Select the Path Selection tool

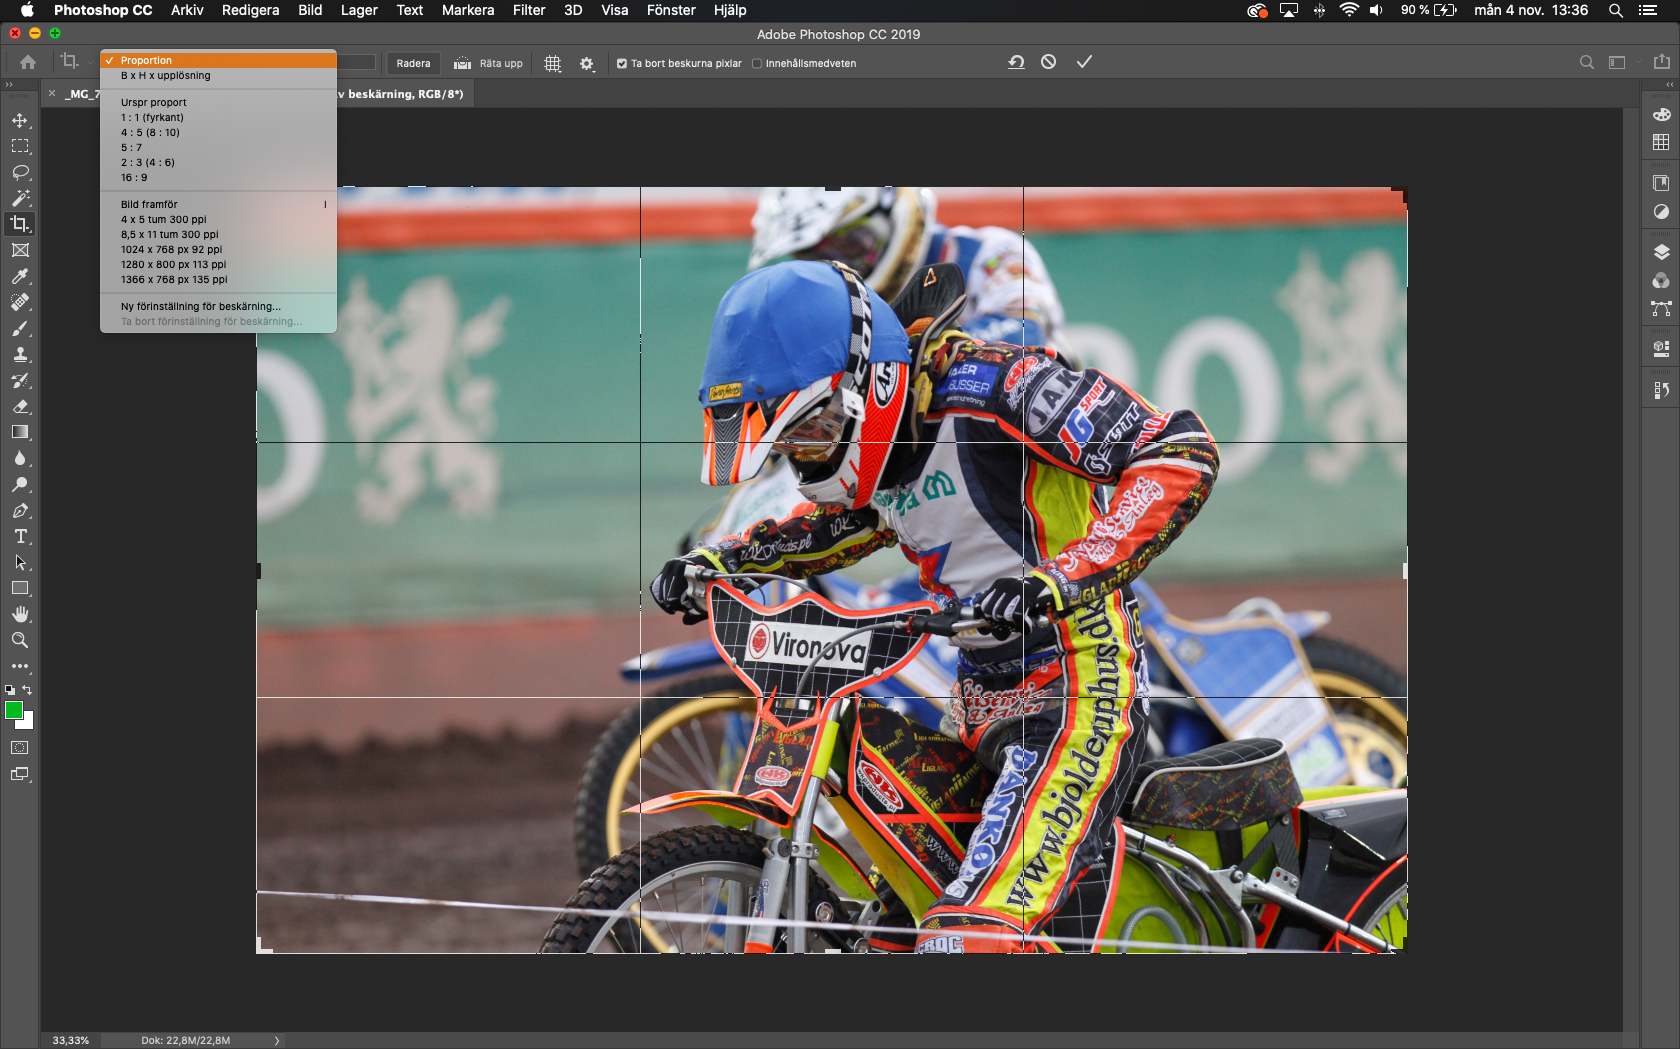(20, 562)
